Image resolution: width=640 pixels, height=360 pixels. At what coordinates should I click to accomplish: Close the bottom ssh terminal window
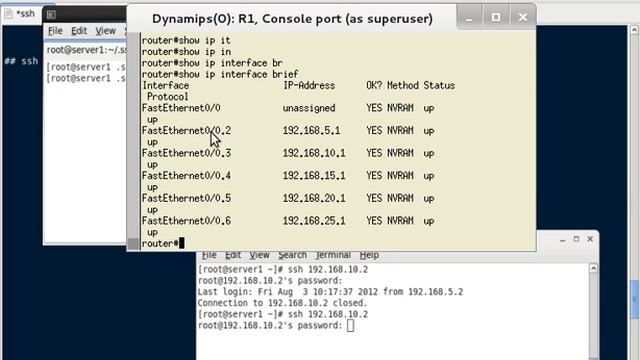590,239
